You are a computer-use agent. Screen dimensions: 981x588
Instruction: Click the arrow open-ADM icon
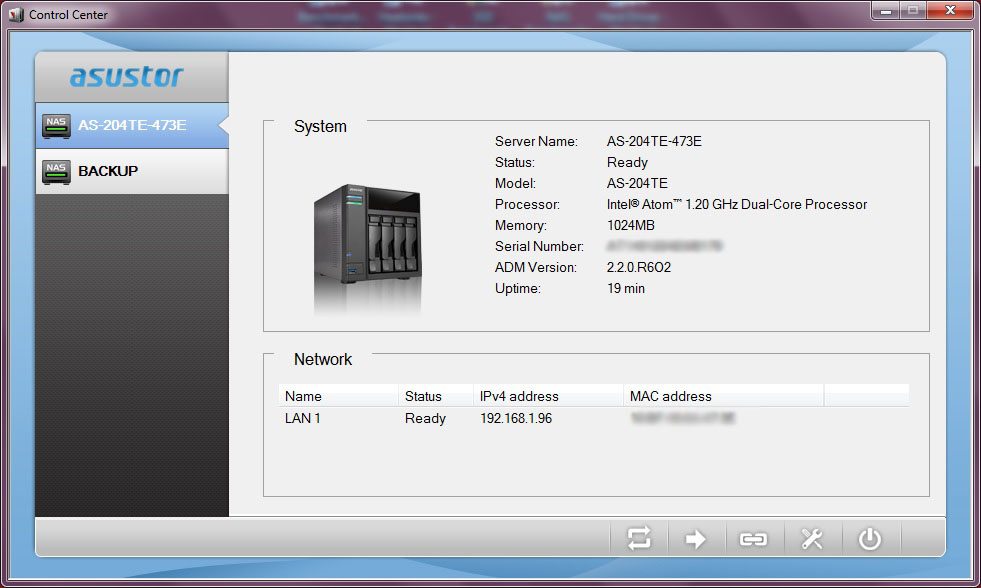click(695, 539)
